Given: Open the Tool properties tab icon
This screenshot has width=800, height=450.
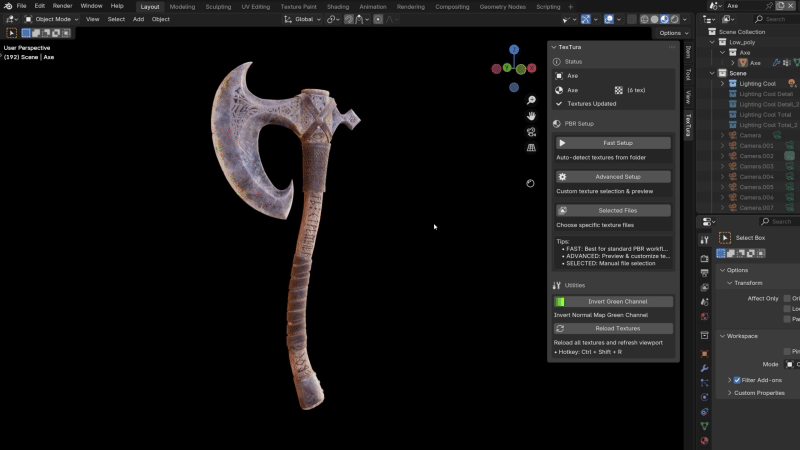Looking at the screenshot, I should 705,240.
